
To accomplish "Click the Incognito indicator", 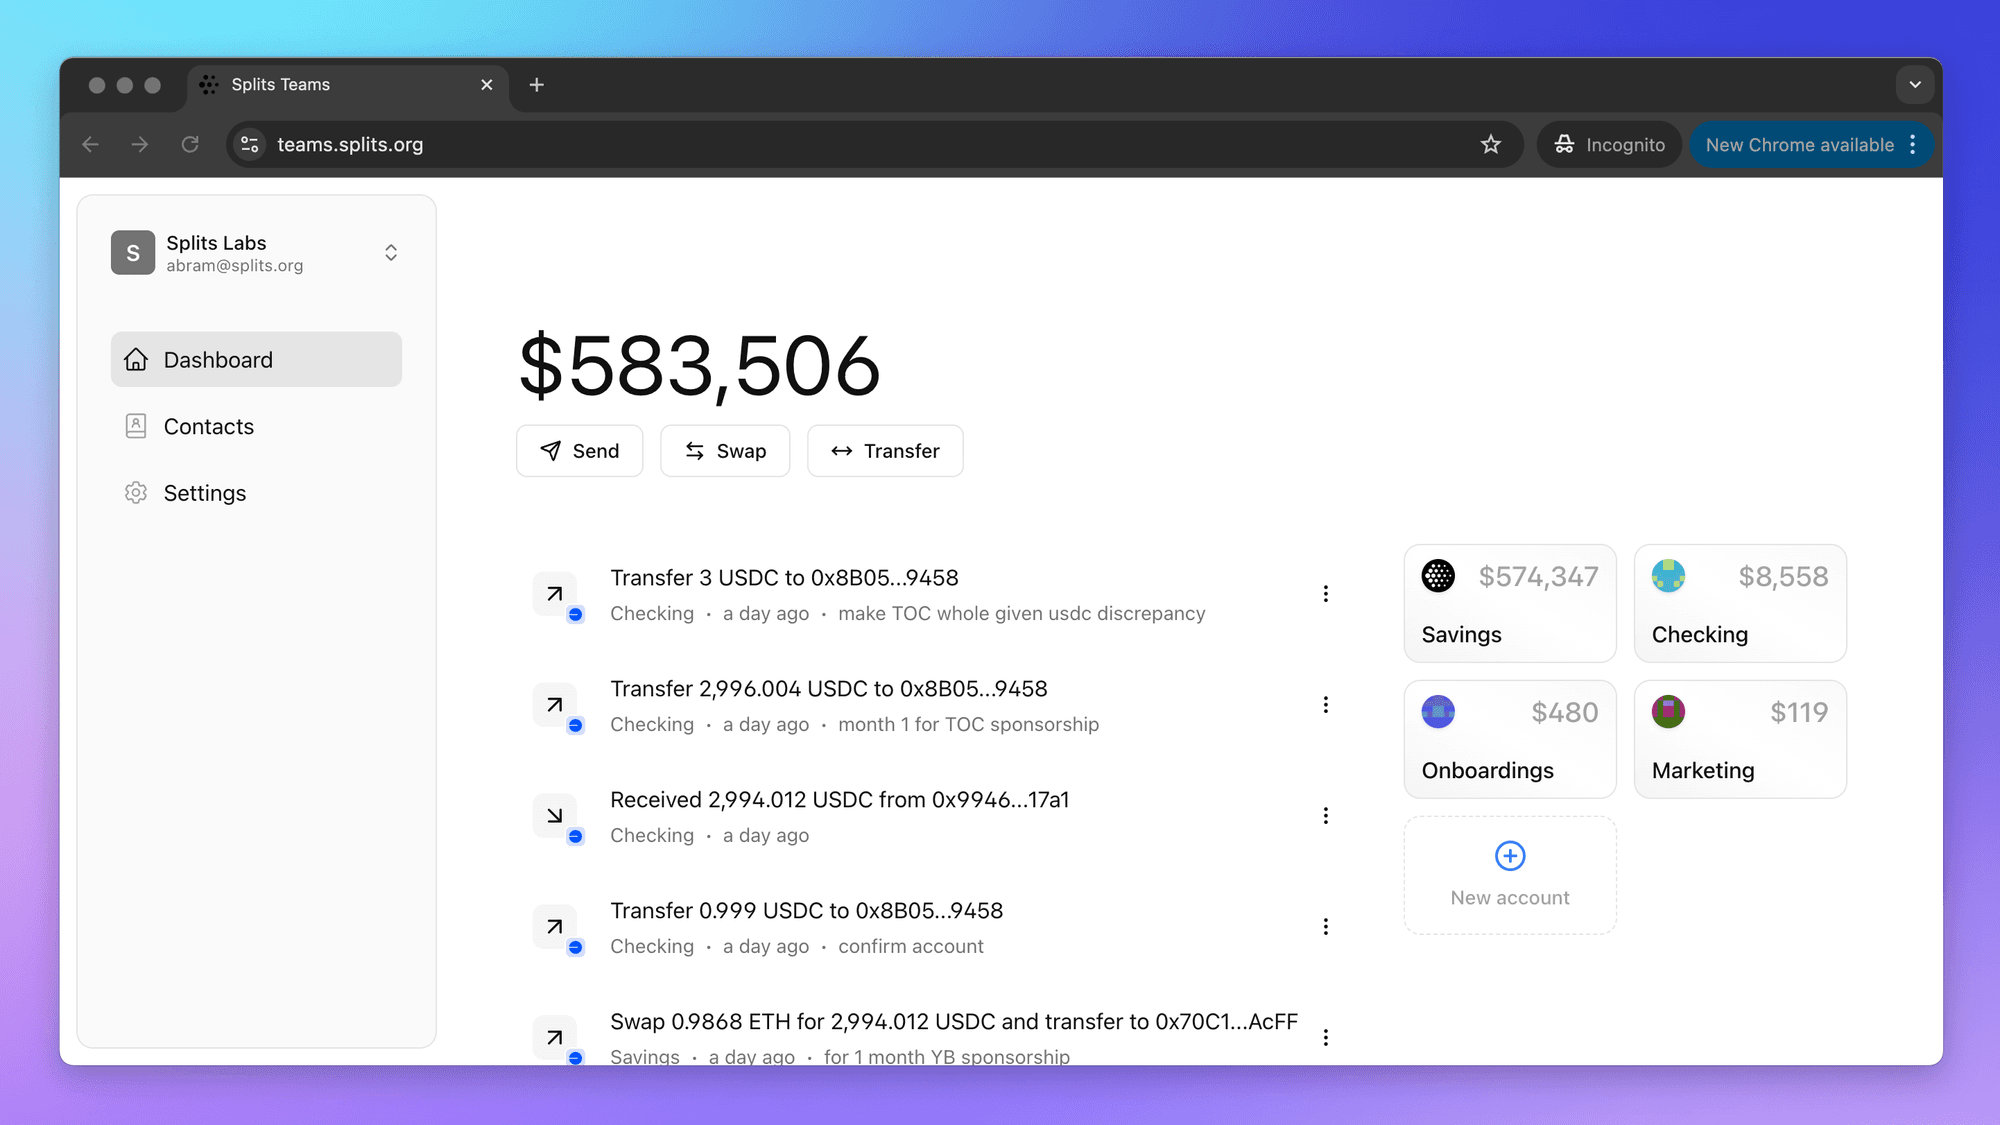I will tap(1609, 144).
